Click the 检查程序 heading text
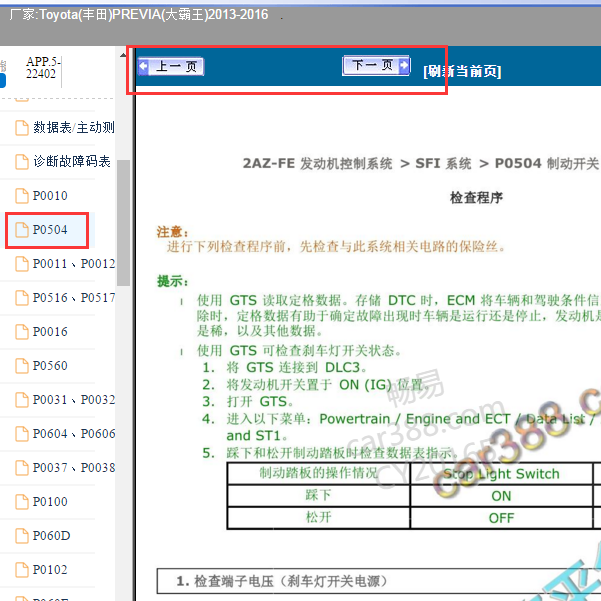This screenshot has height=601, width=601. (x=476, y=198)
